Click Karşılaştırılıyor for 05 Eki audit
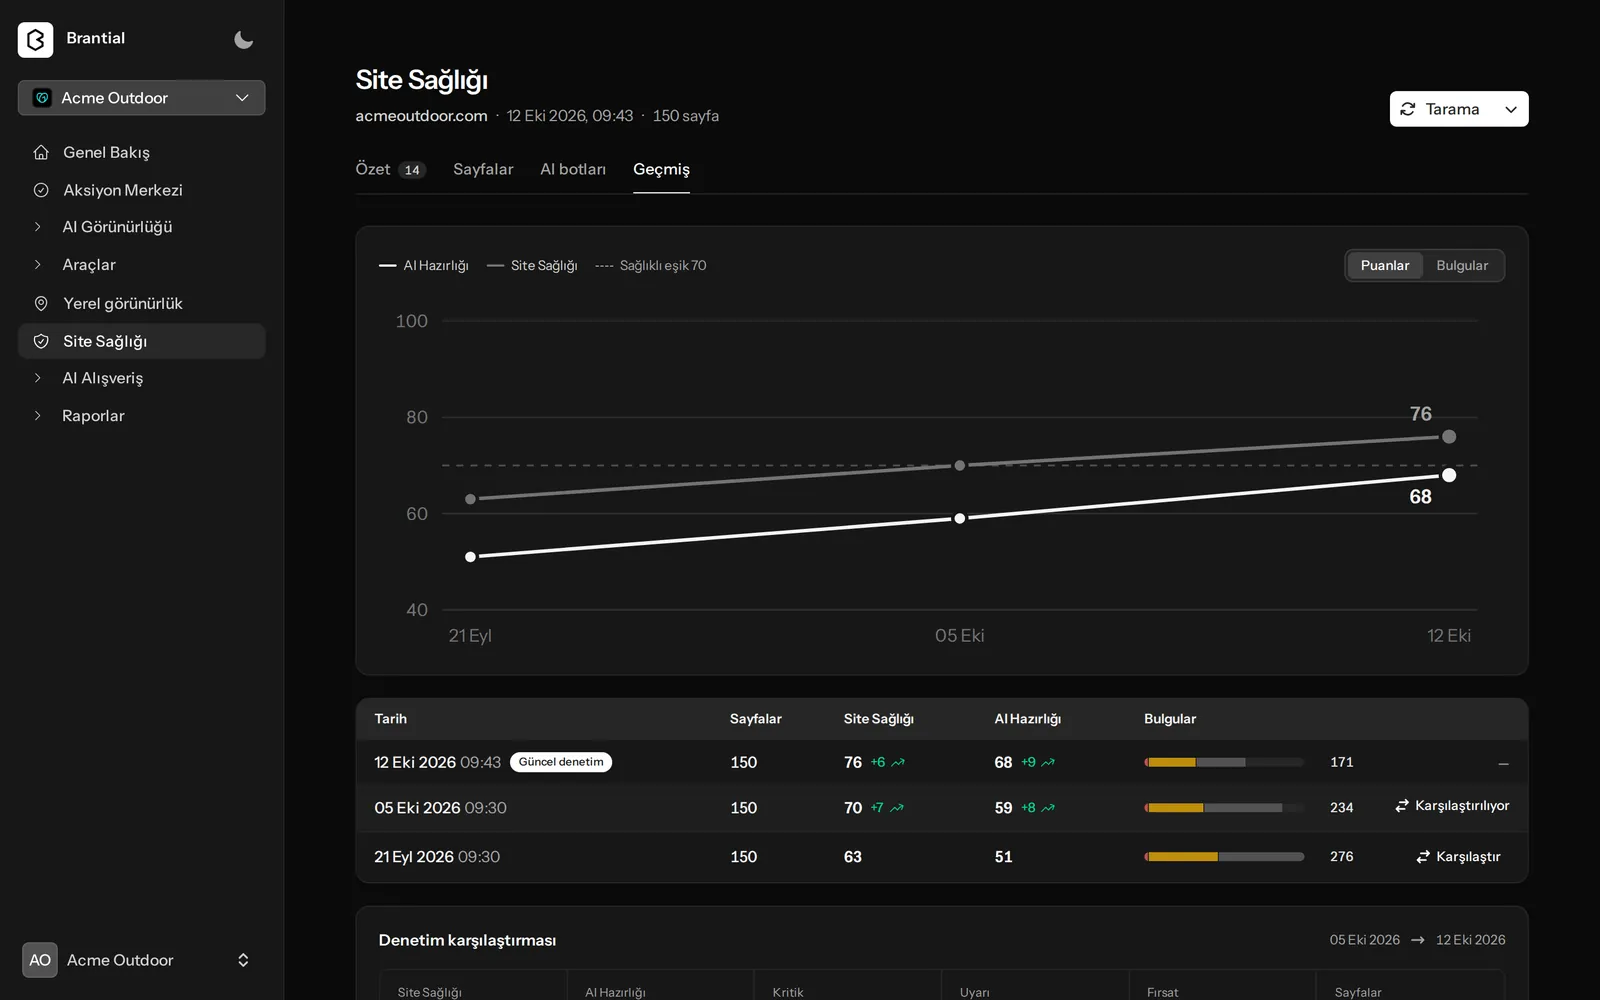The height and width of the screenshot is (1000, 1600). click(1452, 806)
